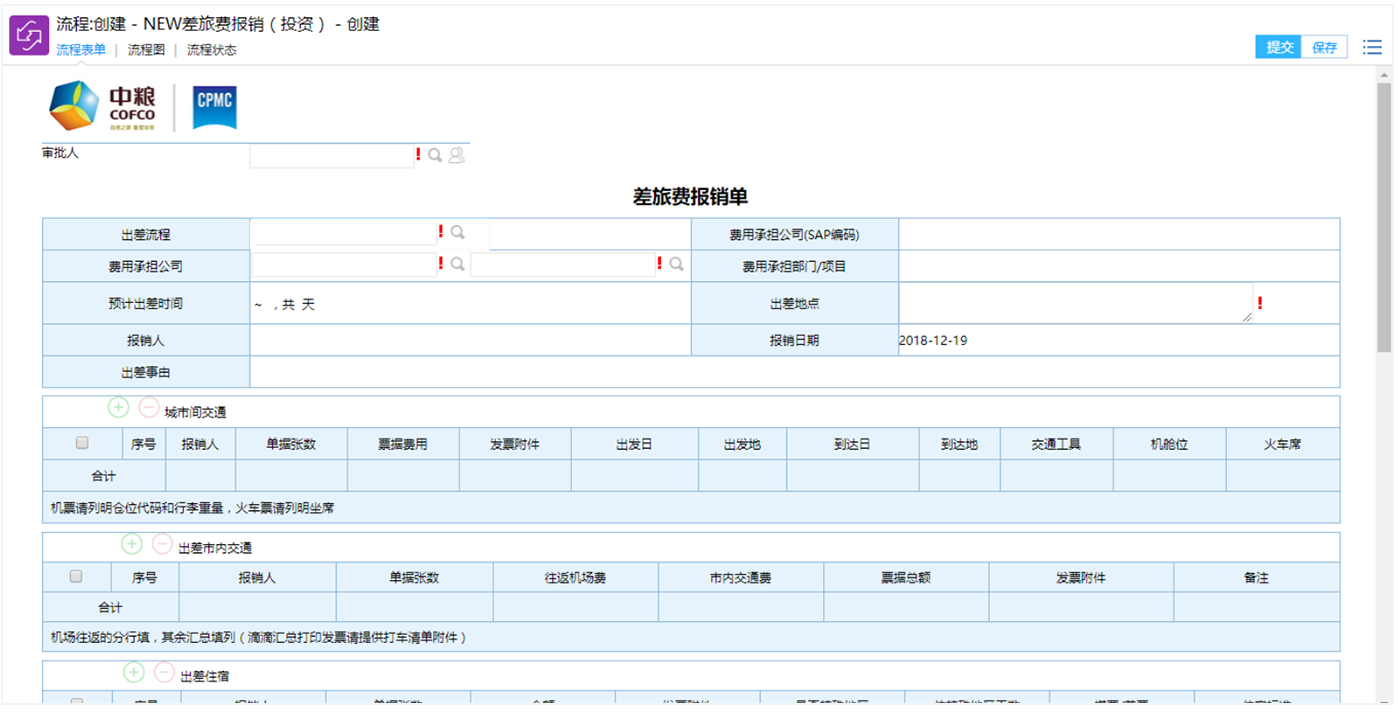This screenshot has height=716, width=1398.
Task: Click the 往返机场费 column header
Action: pyautogui.click(x=575, y=578)
